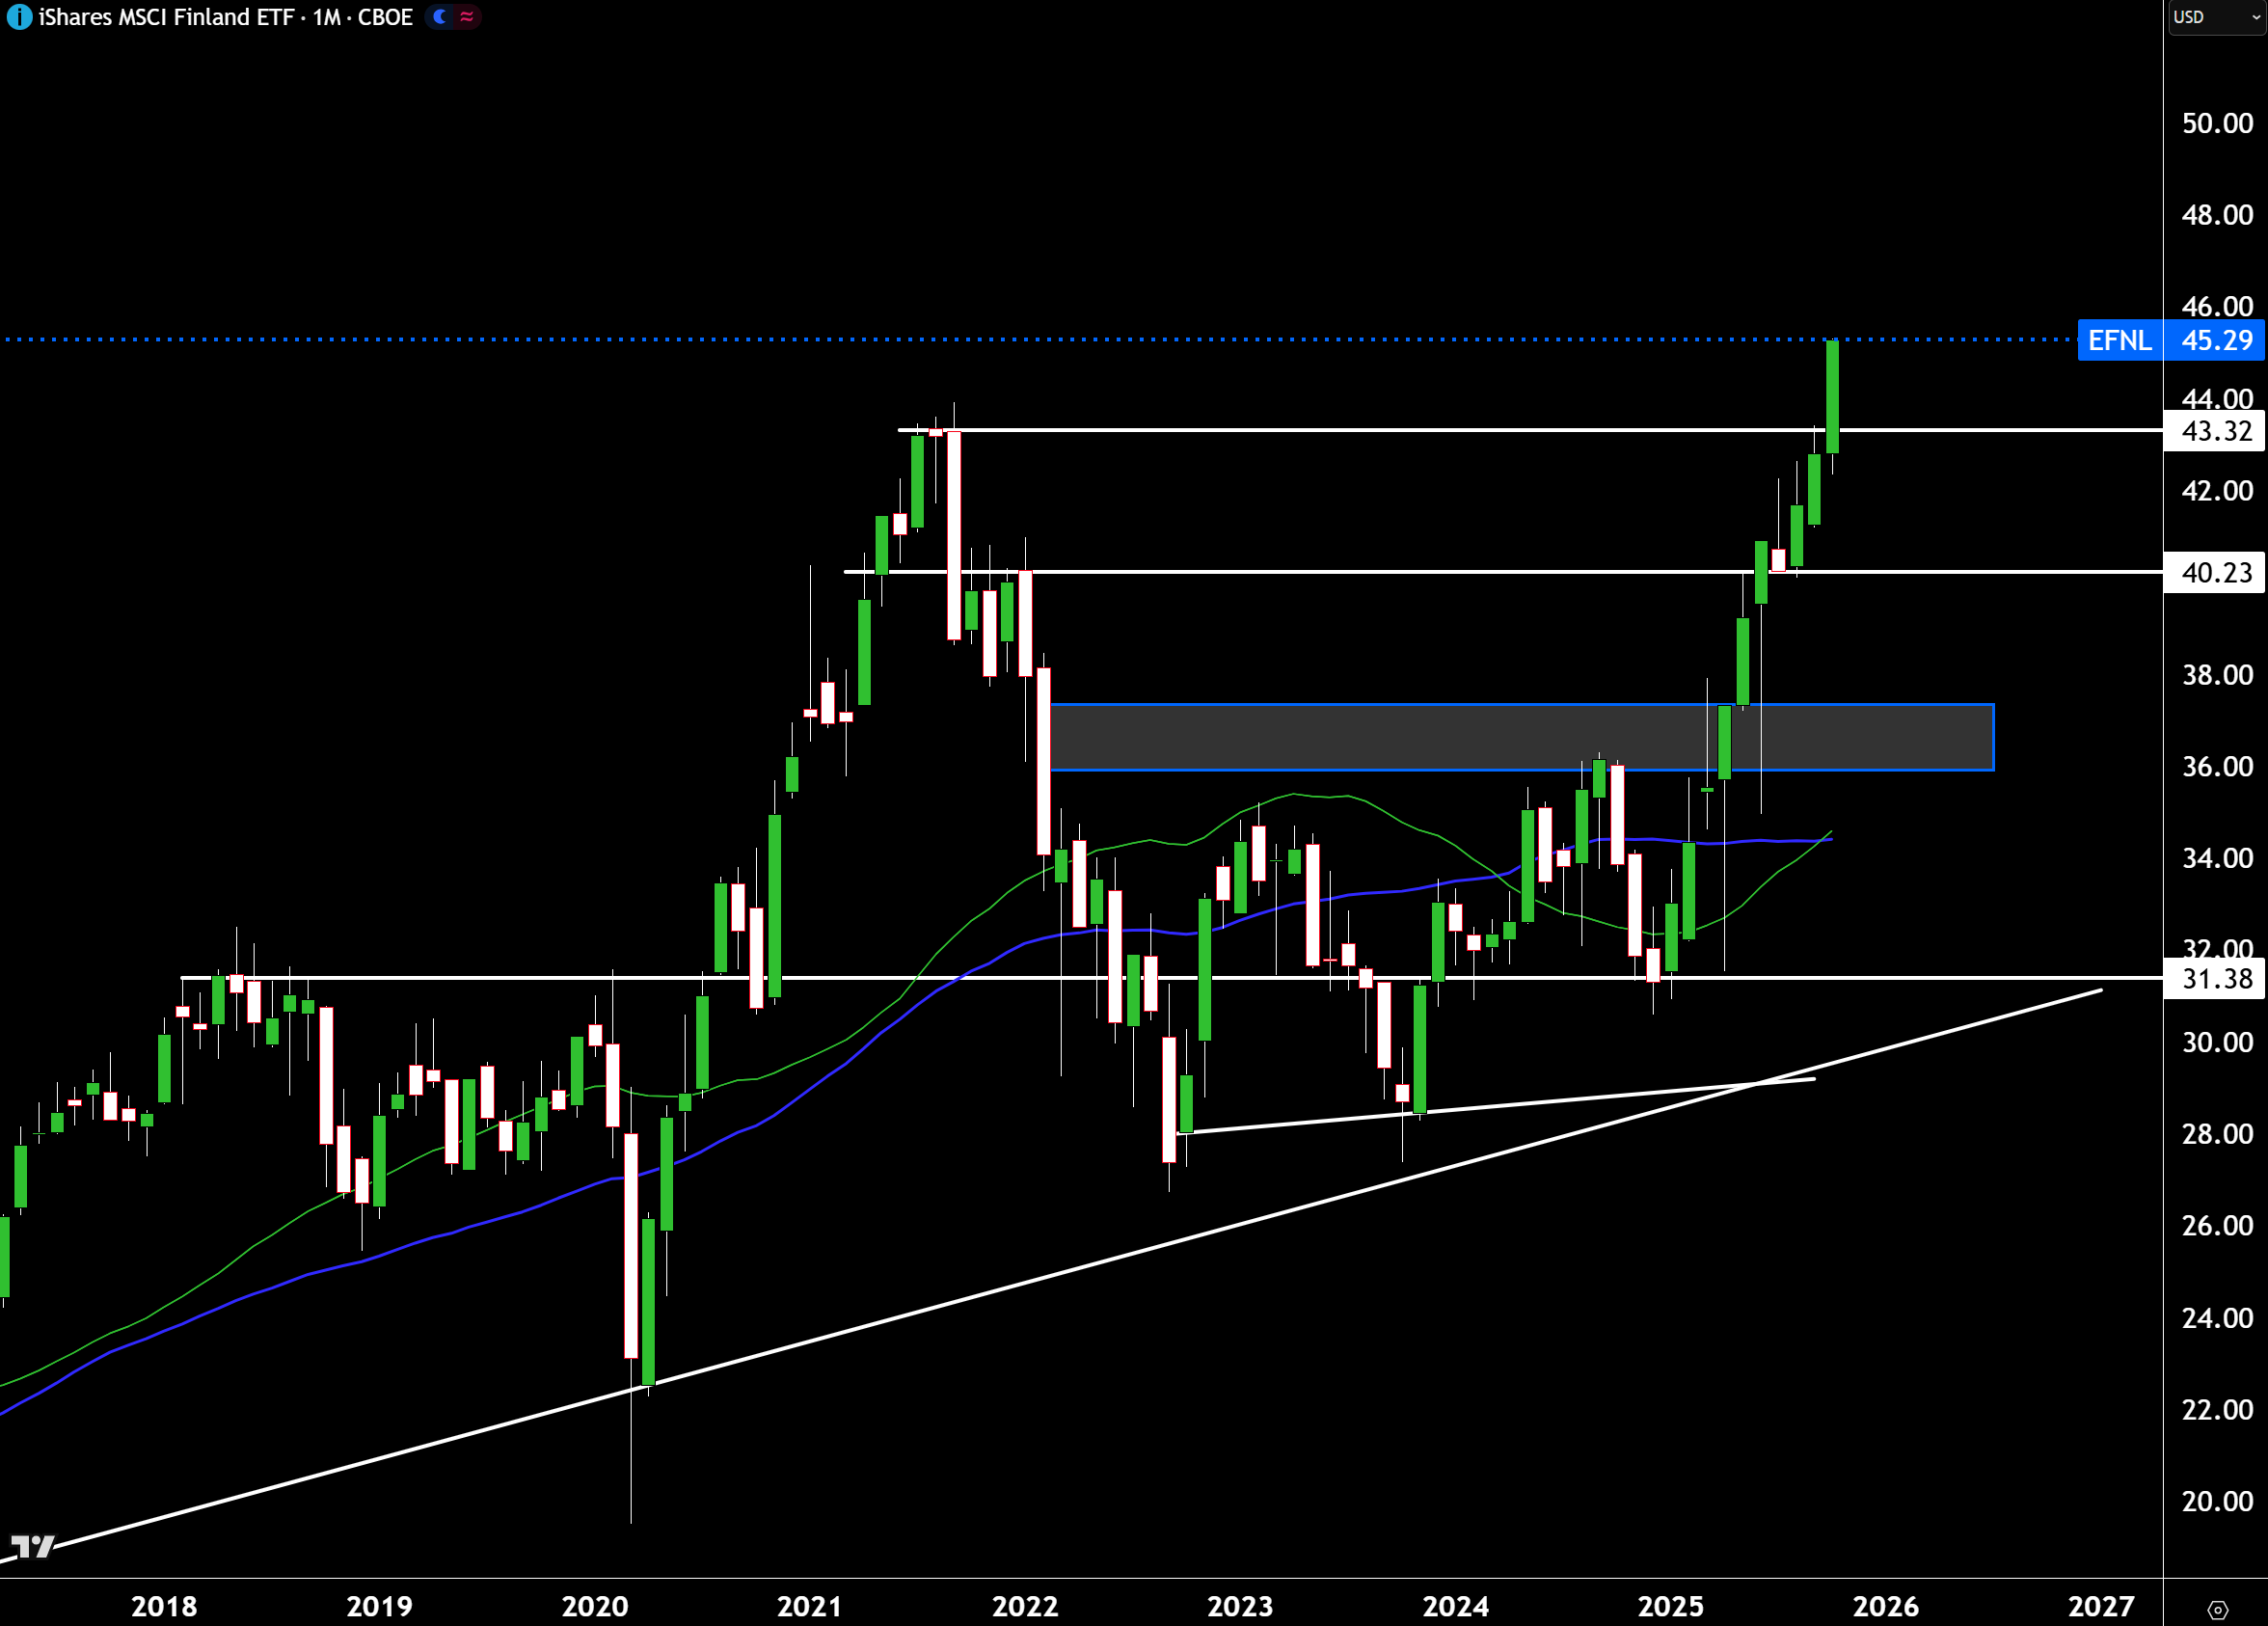This screenshot has width=2268, height=1626.
Task: Select the 40.23 horizontal line price label
Action: (x=2215, y=573)
